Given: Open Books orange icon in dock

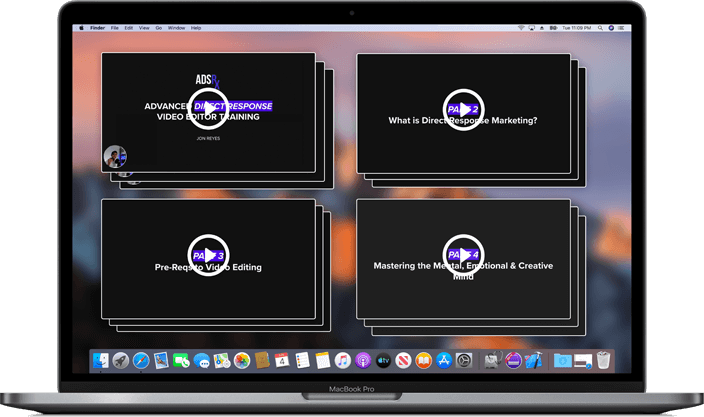Looking at the screenshot, I should pyautogui.click(x=423, y=360).
